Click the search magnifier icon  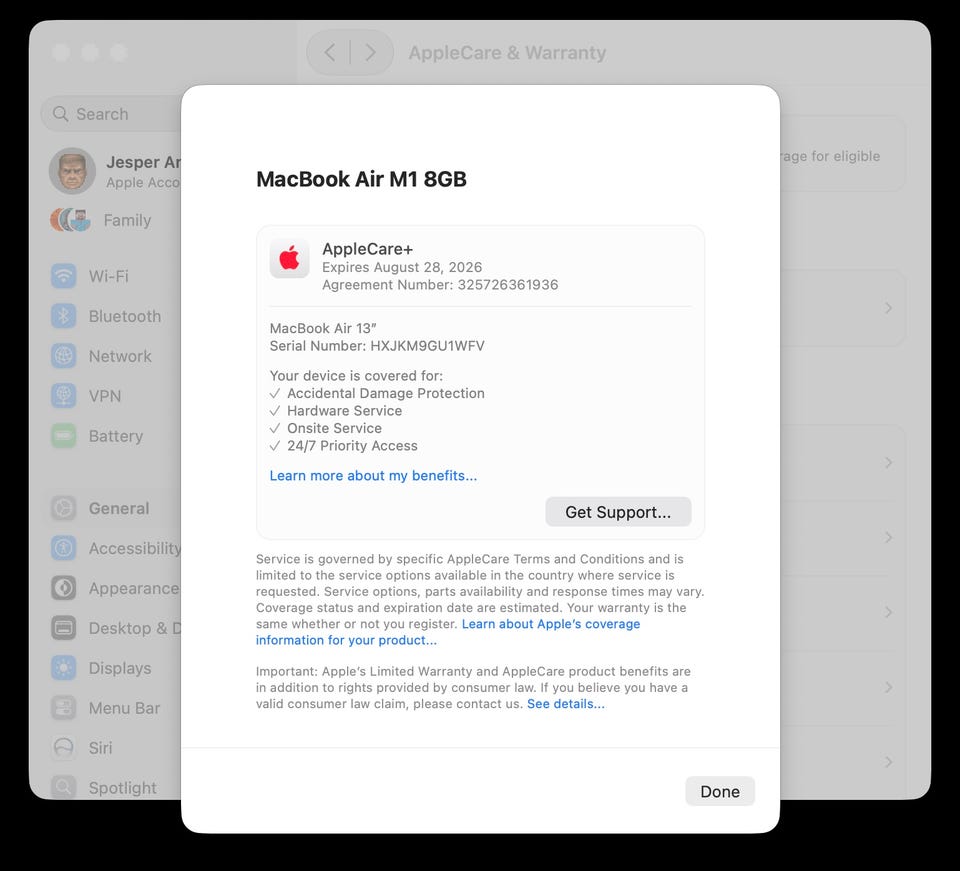coord(60,114)
